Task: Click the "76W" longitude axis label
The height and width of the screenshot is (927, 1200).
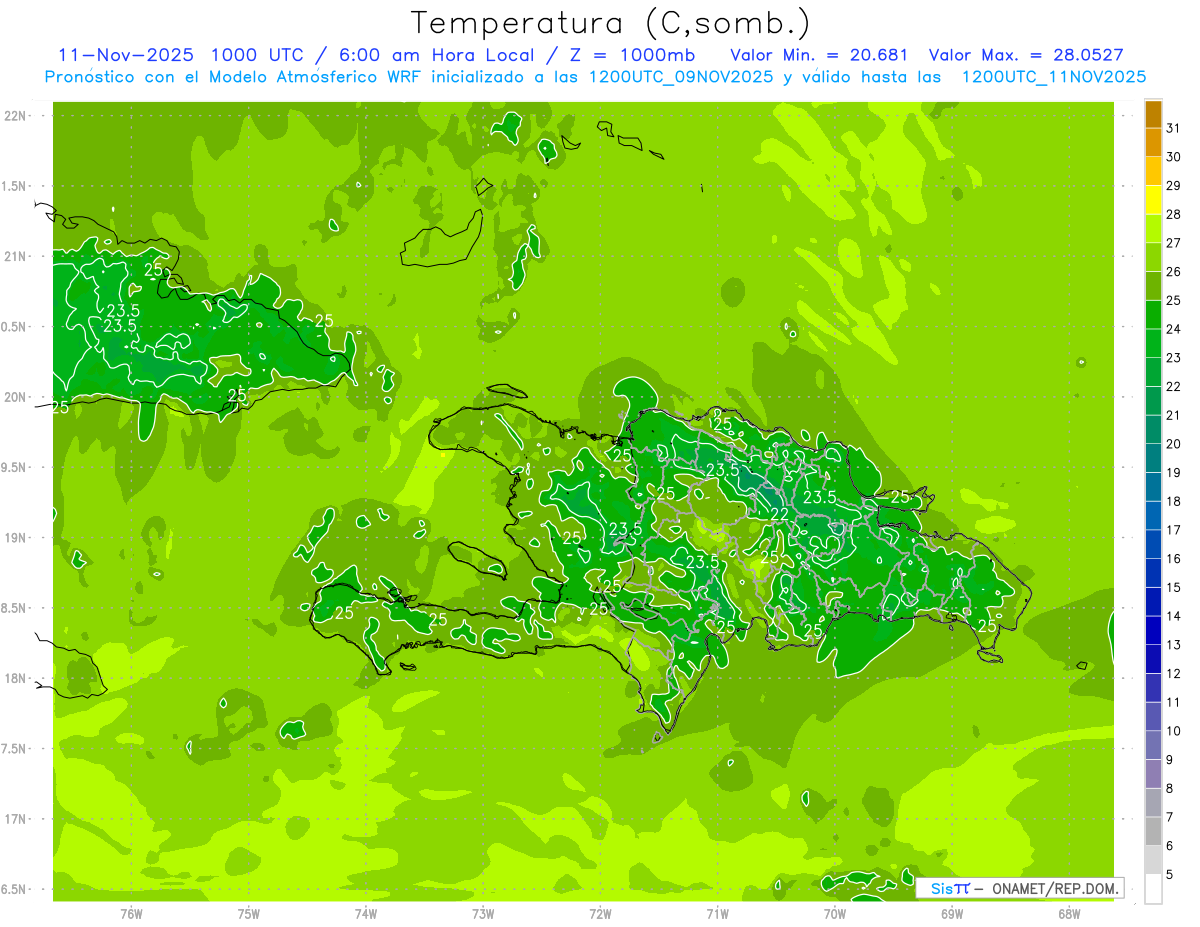Action: (131, 914)
